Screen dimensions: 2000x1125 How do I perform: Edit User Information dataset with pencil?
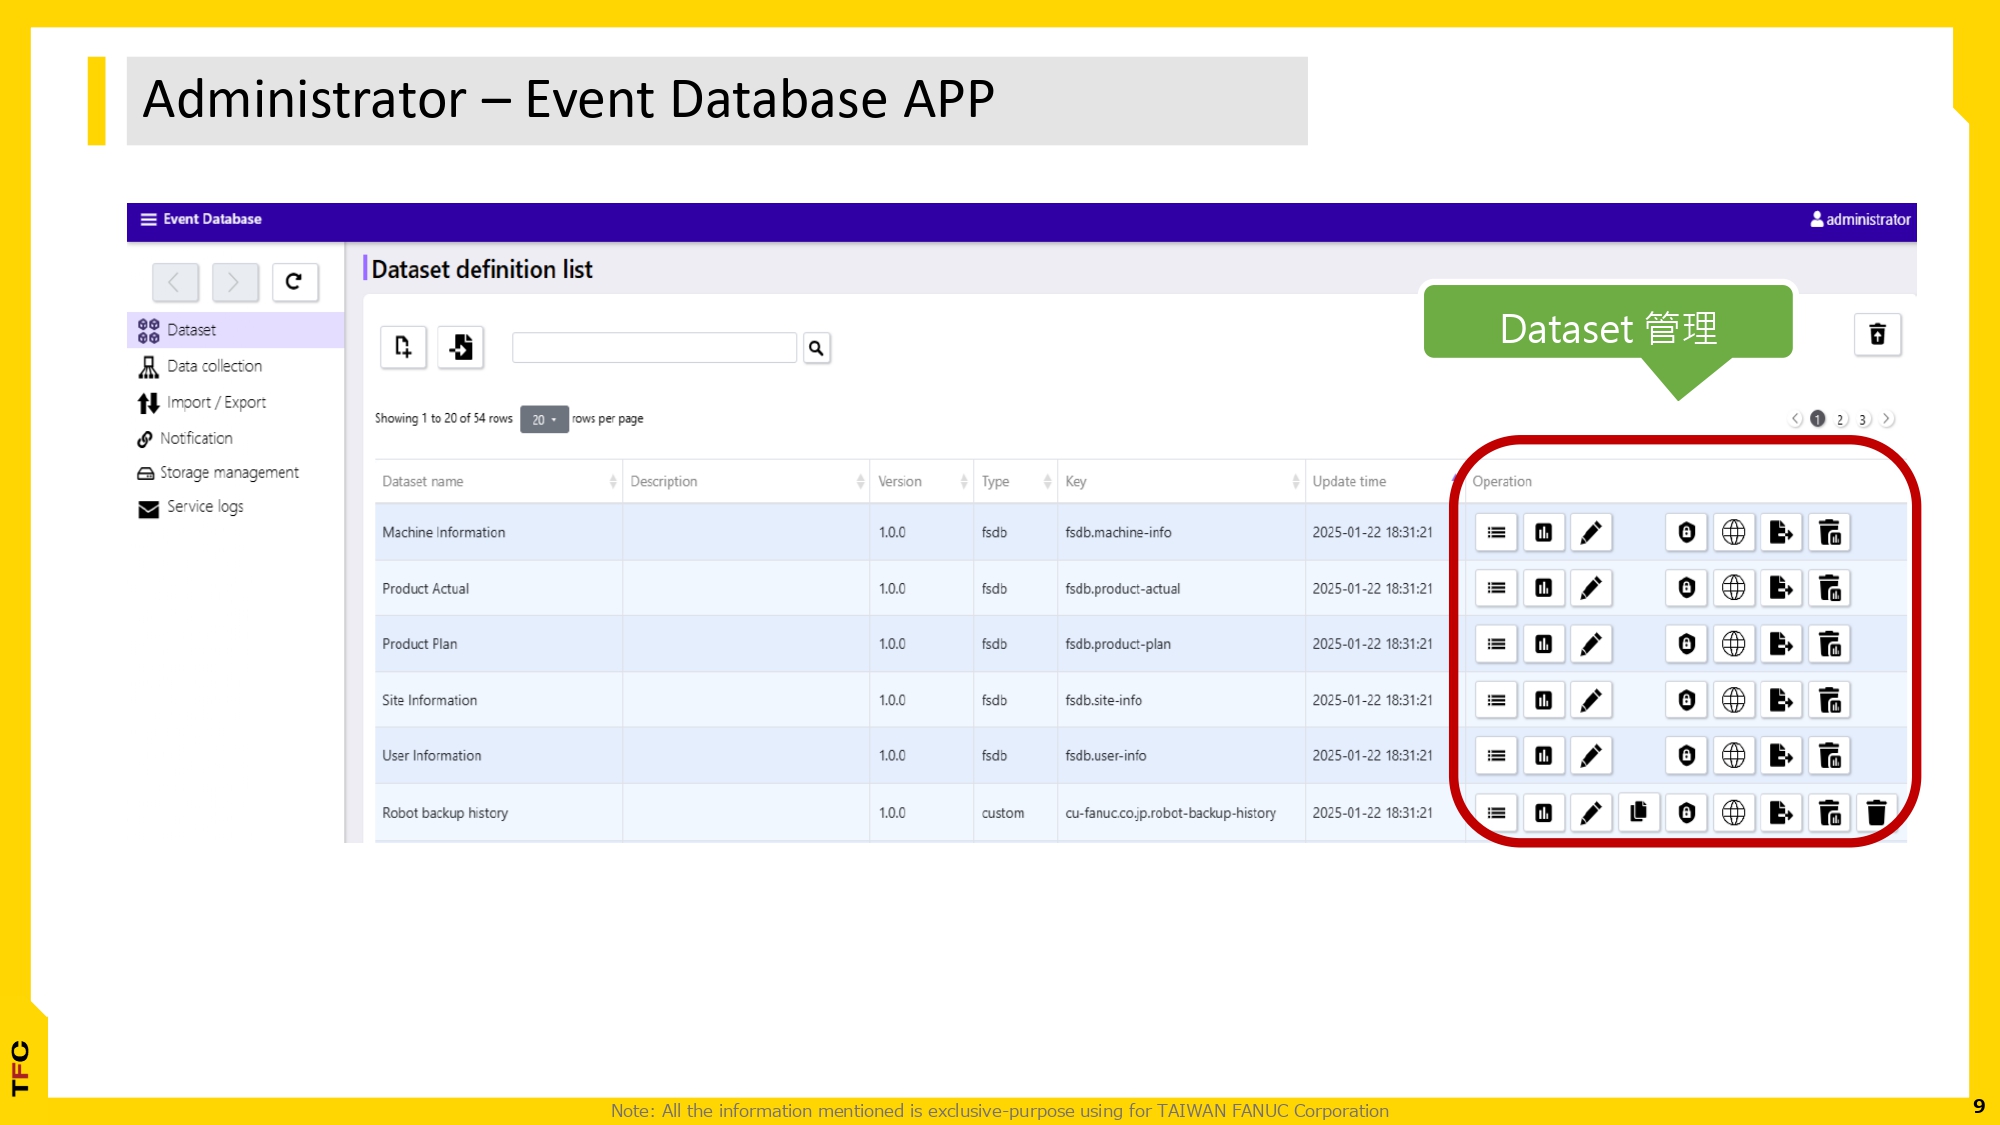click(x=1591, y=756)
